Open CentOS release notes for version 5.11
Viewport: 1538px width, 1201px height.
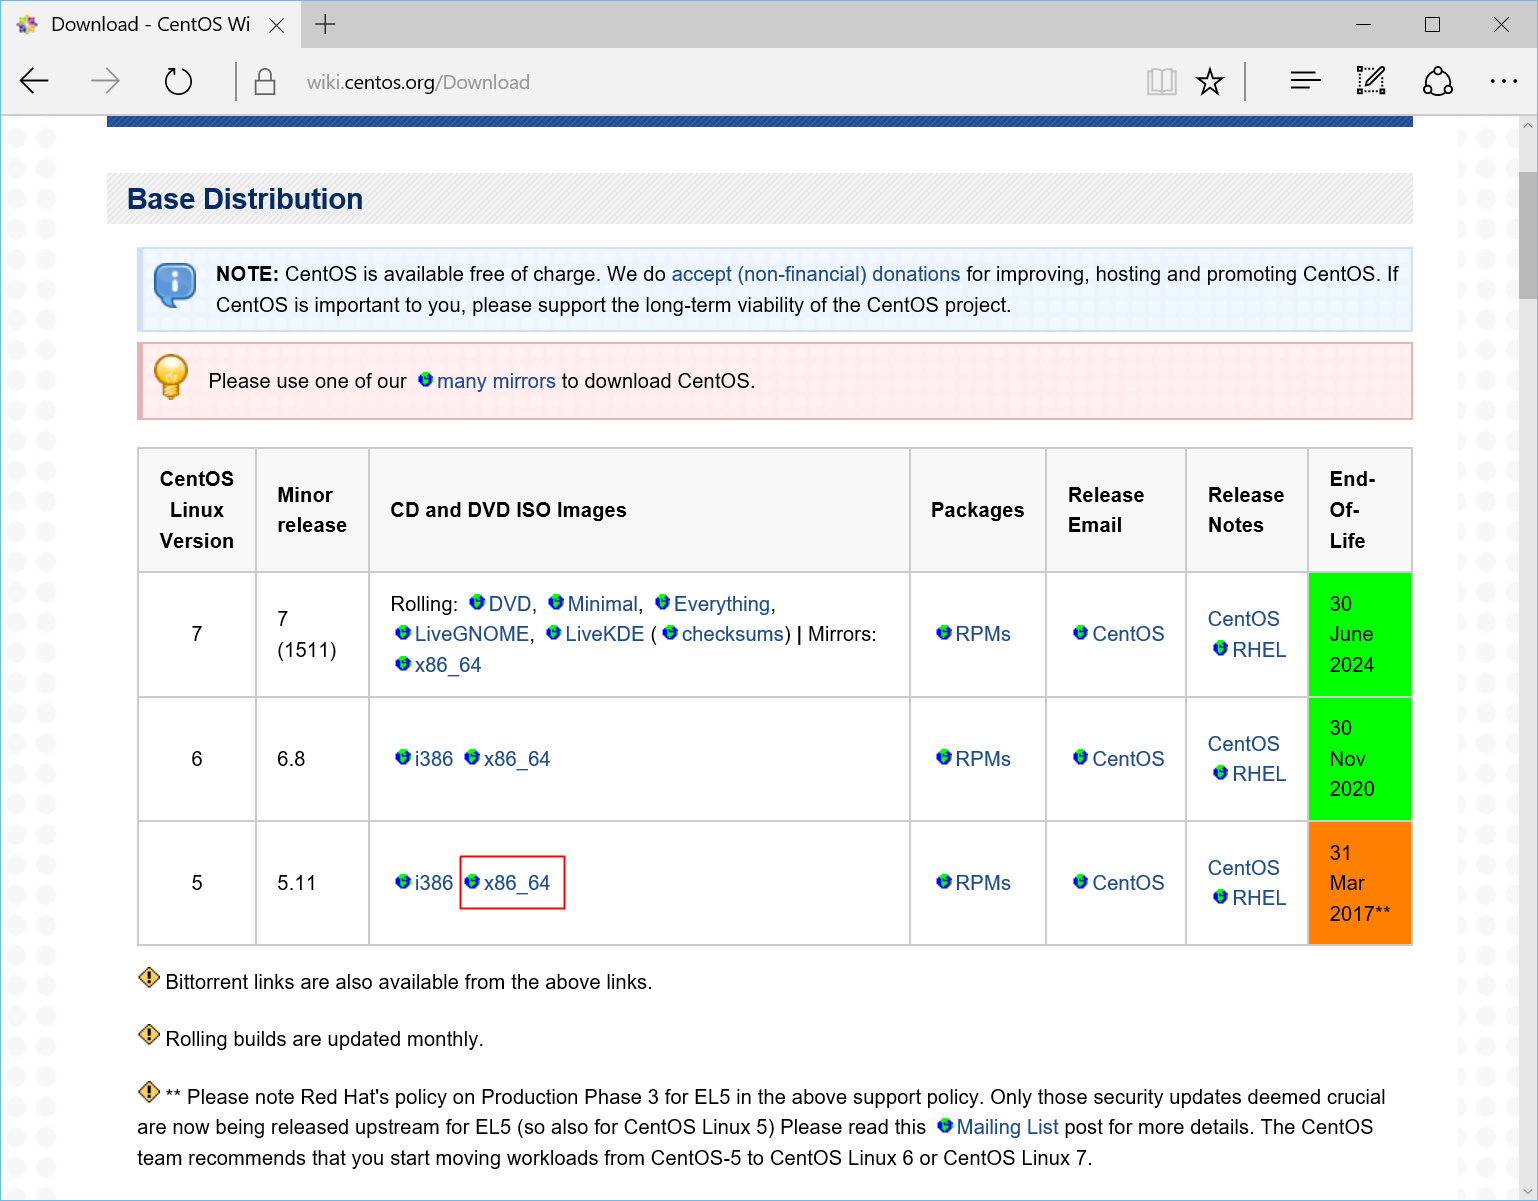tap(1243, 868)
